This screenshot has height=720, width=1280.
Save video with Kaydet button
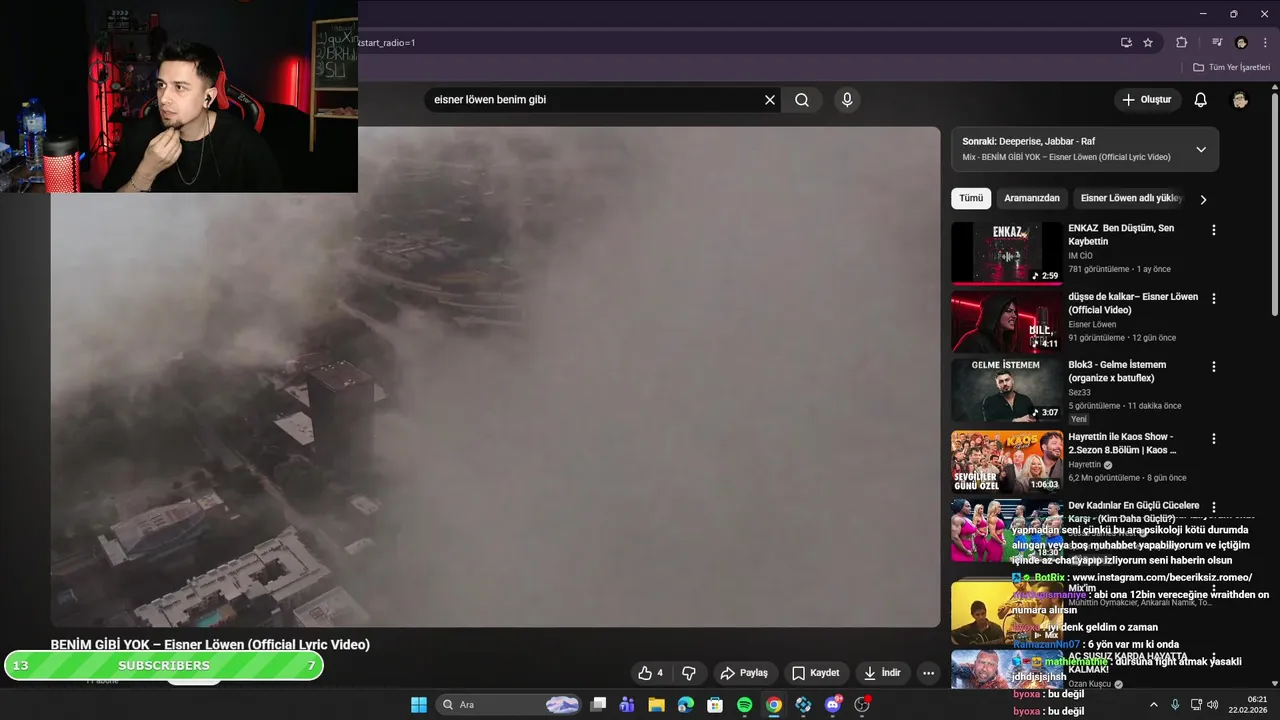pyautogui.click(x=816, y=673)
